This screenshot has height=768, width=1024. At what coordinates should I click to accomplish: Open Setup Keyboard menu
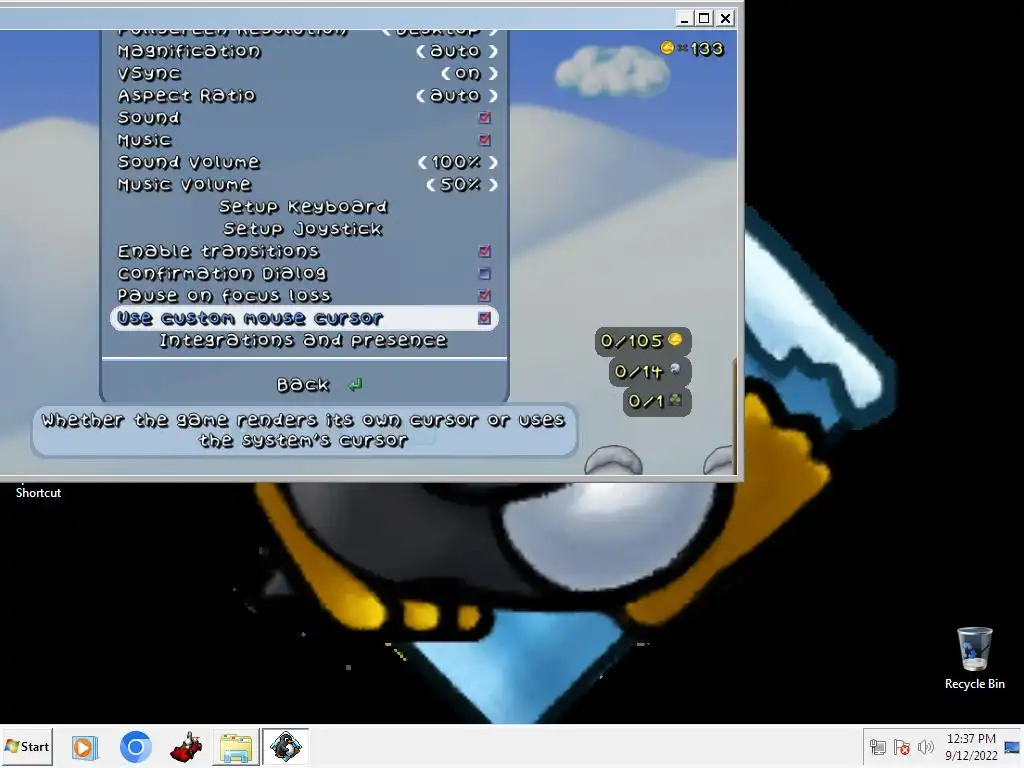tap(303, 207)
